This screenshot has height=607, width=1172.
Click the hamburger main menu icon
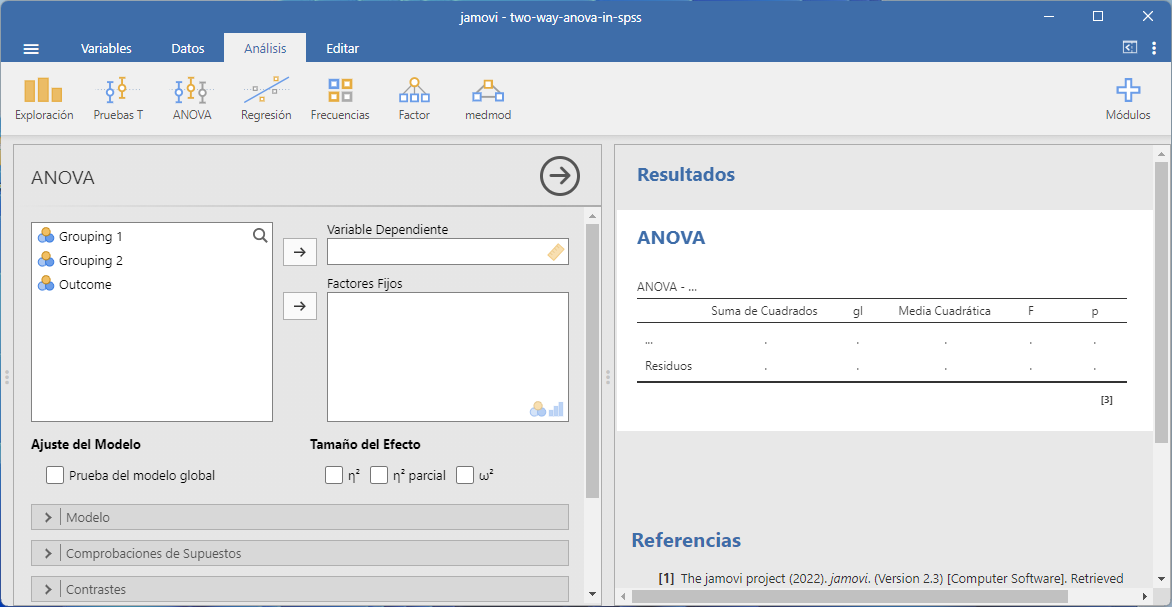point(31,49)
